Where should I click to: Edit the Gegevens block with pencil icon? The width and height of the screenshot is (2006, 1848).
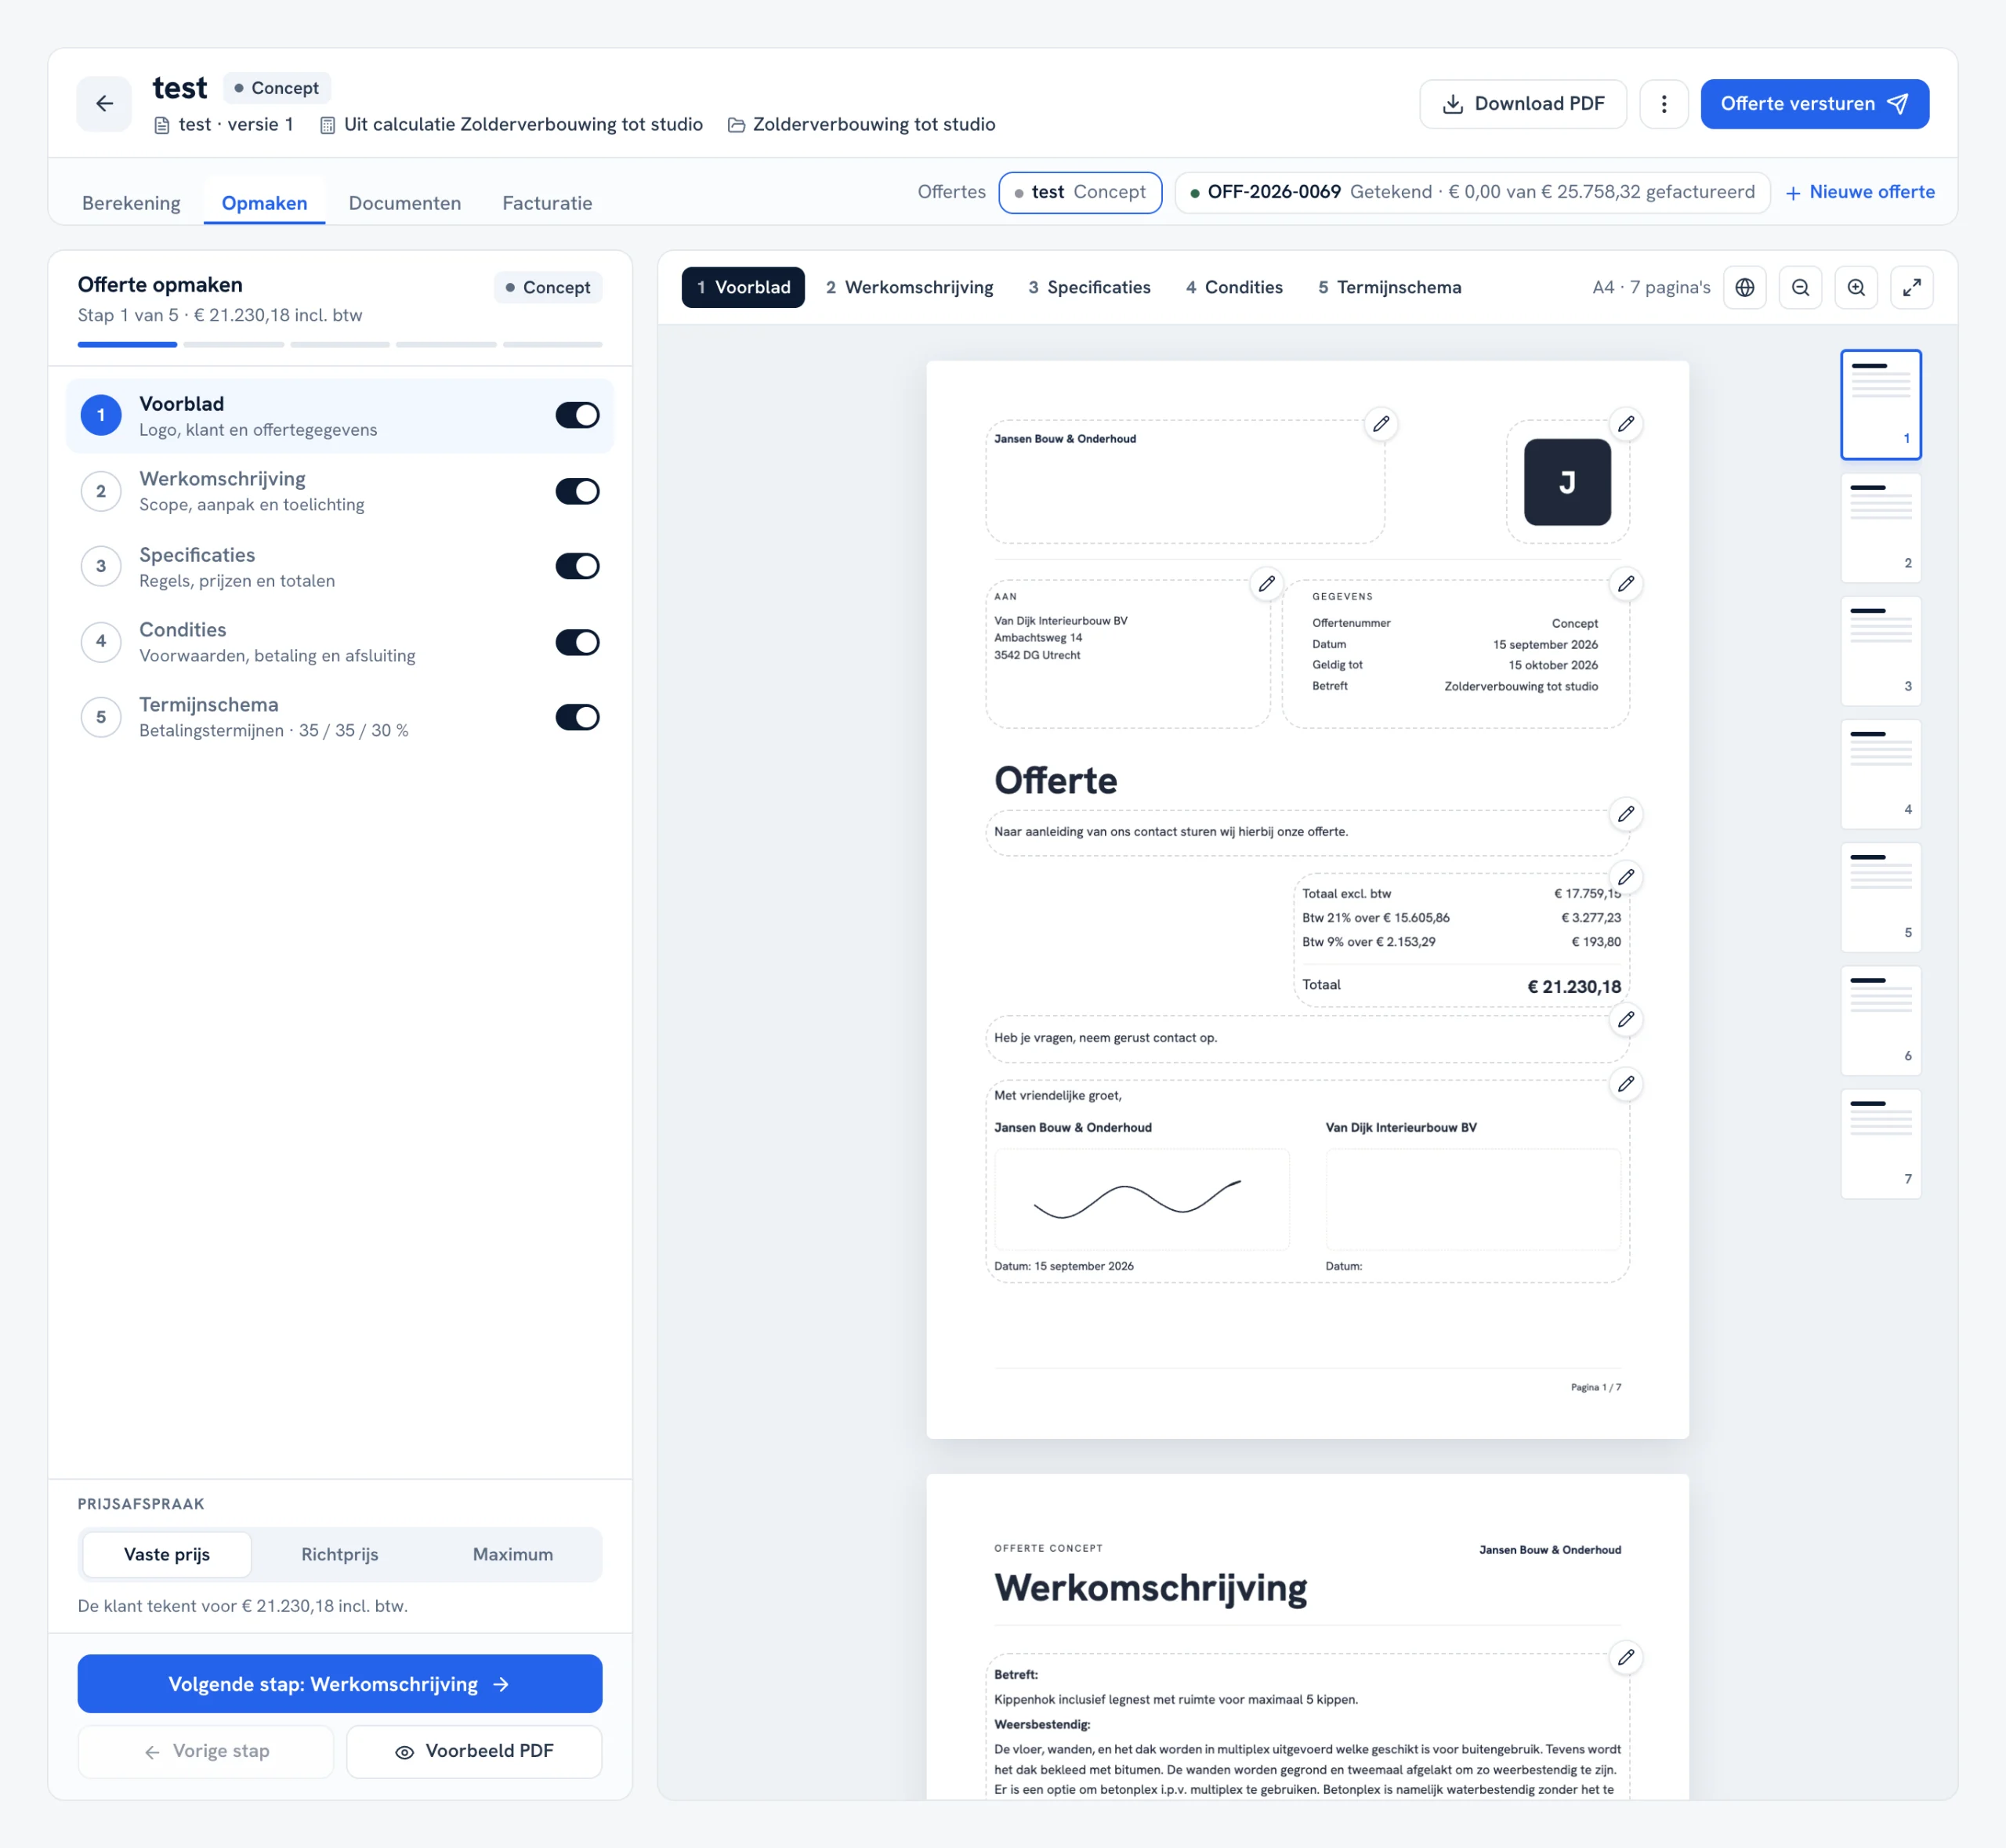(x=1627, y=584)
